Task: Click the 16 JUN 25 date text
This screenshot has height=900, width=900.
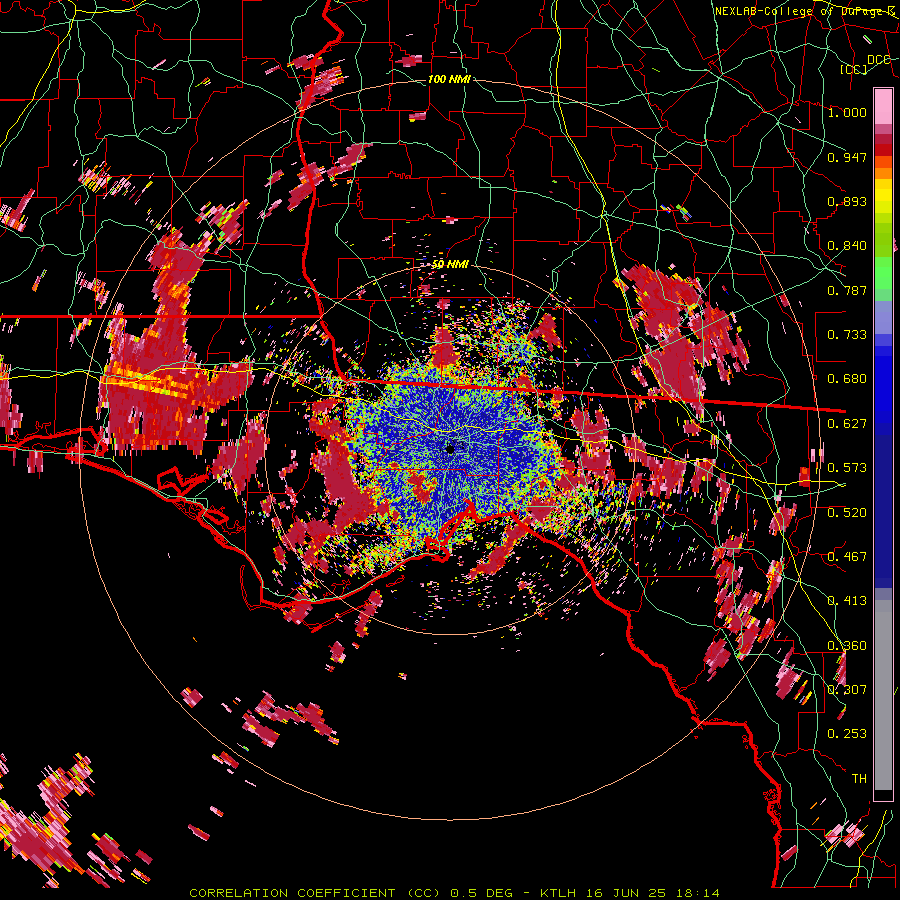Action: pyautogui.click(x=626, y=893)
